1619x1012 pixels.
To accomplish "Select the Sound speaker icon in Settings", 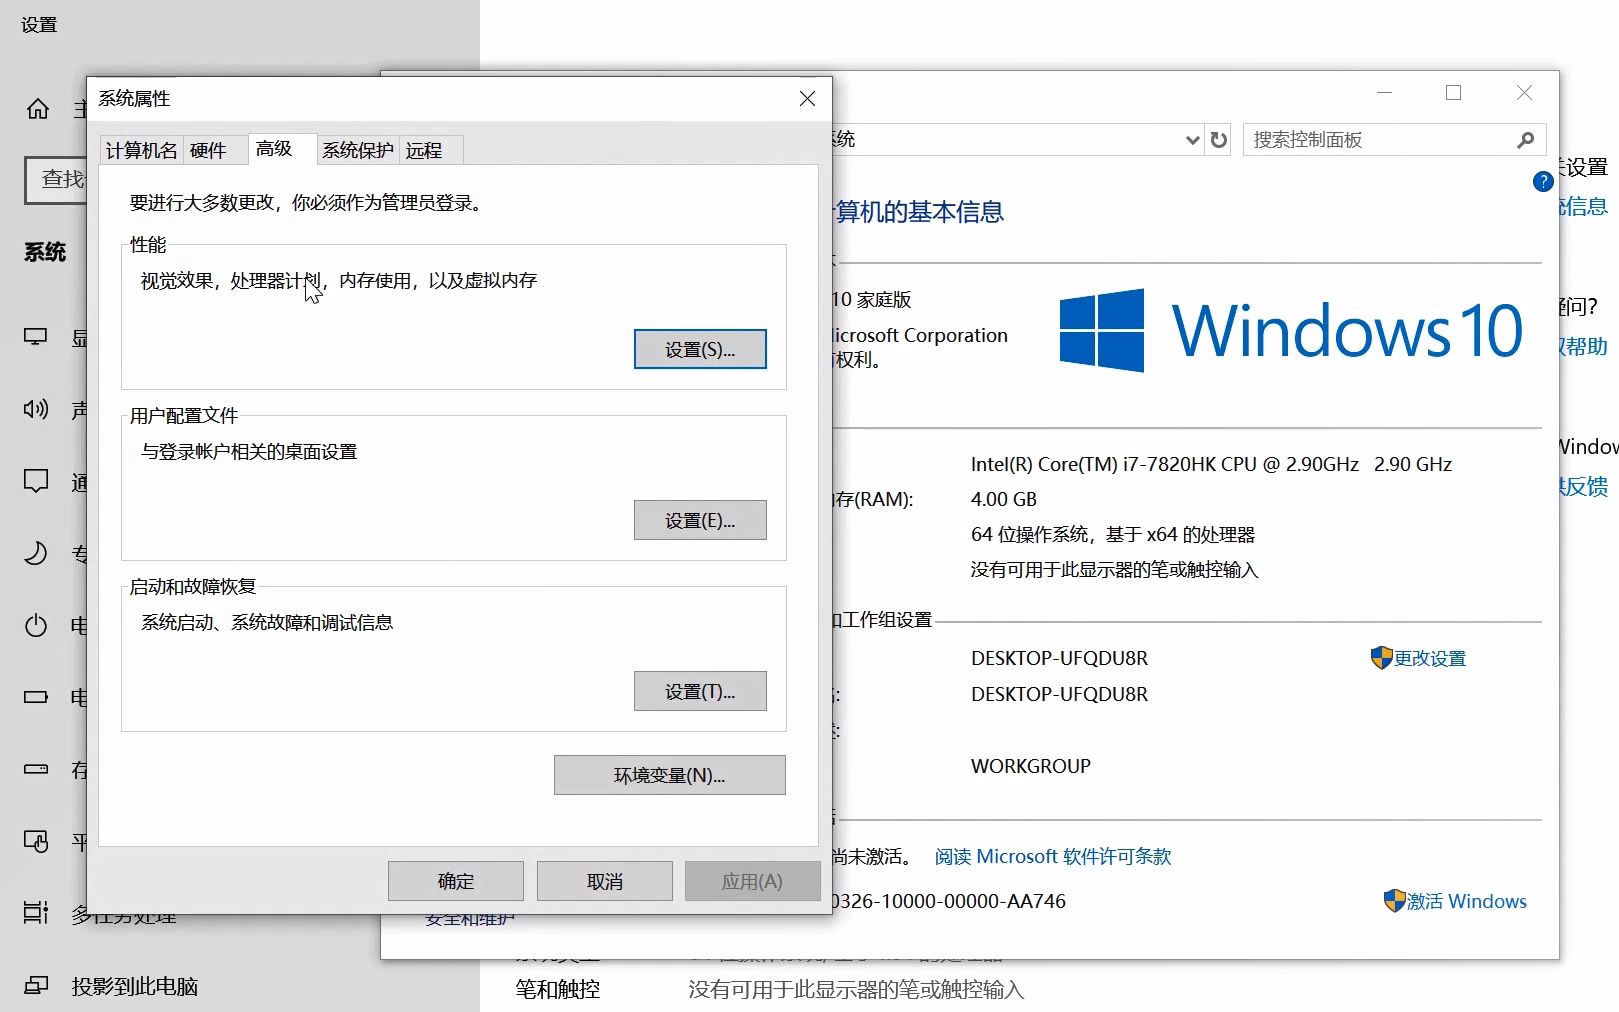I will [36, 409].
